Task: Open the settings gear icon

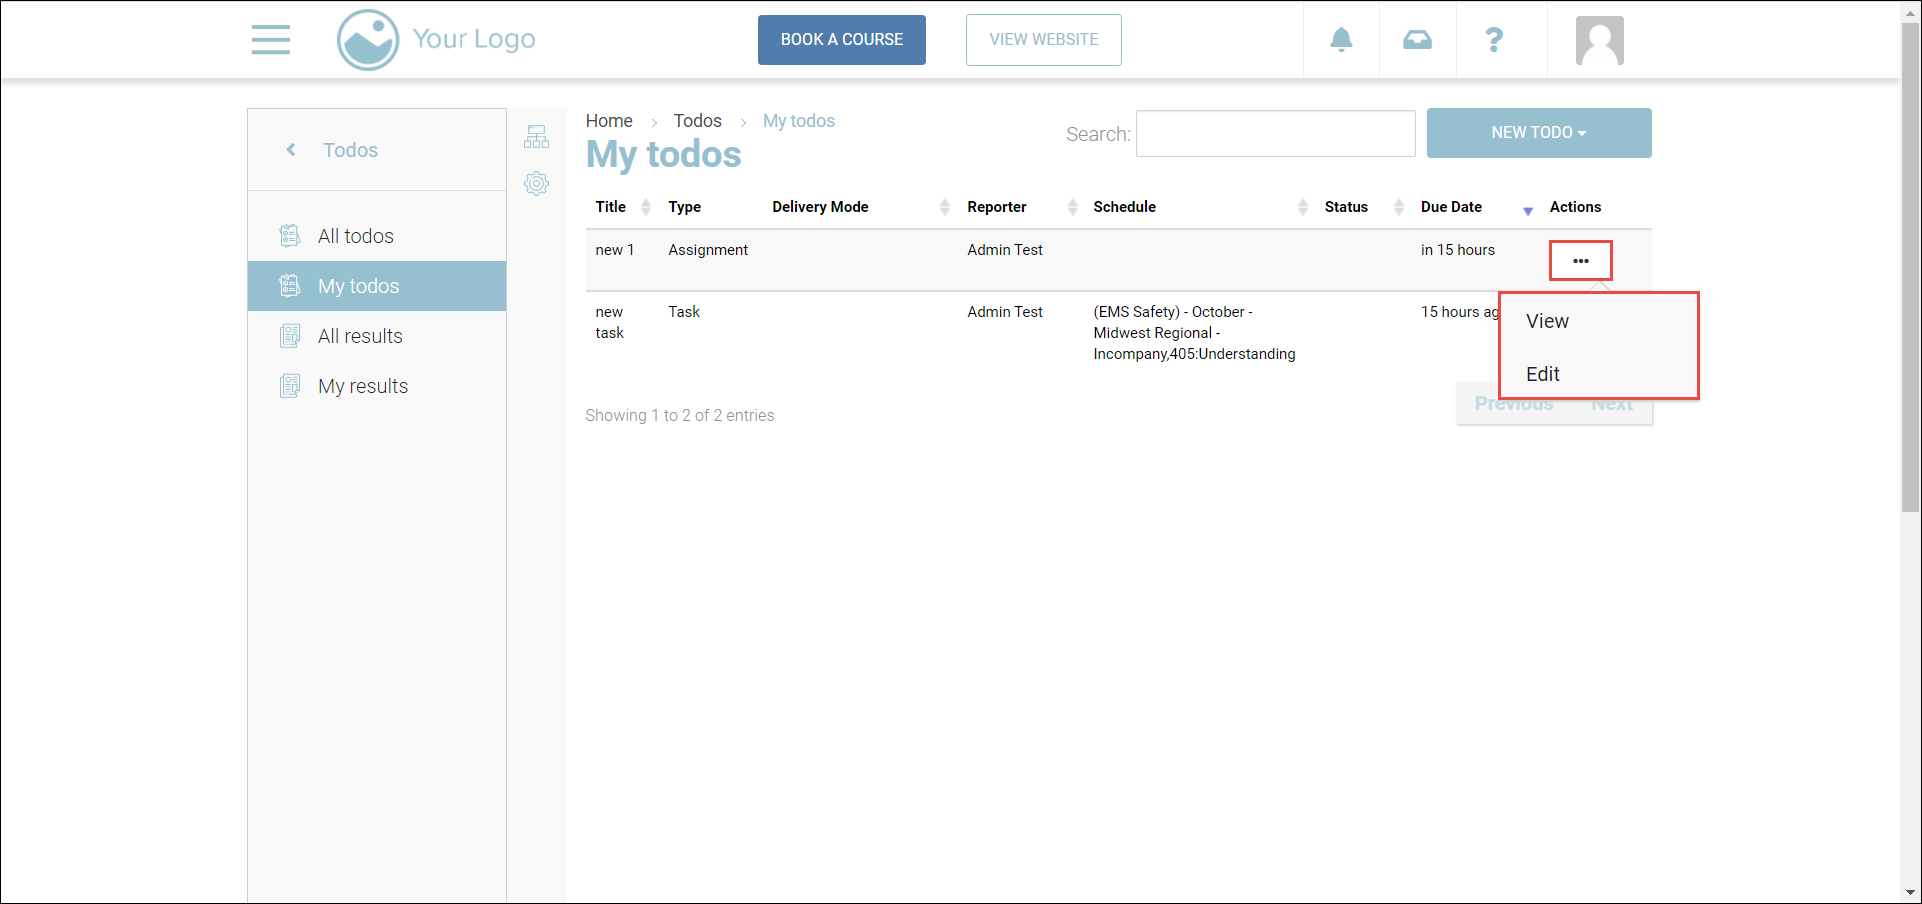Action: [537, 184]
